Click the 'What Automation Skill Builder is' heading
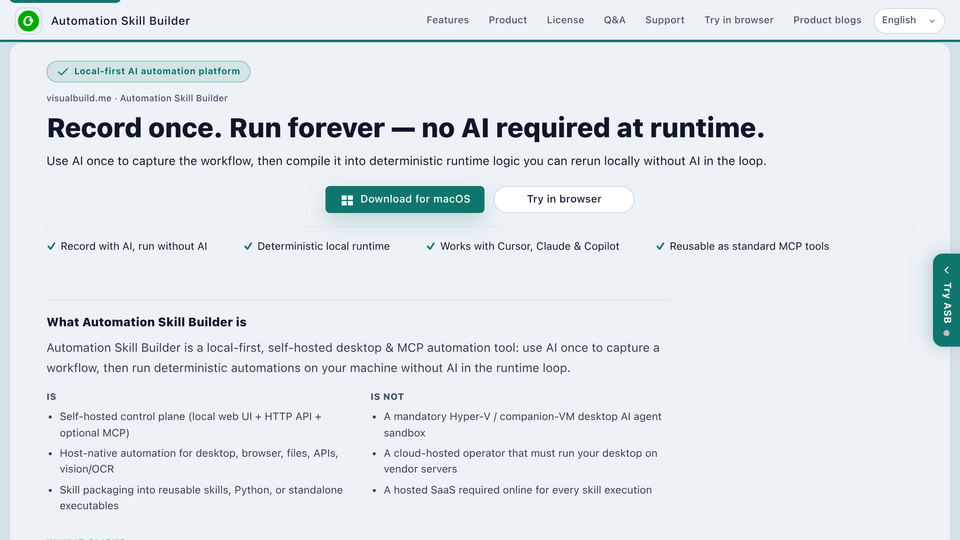960x540 pixels. coord(146,322)
